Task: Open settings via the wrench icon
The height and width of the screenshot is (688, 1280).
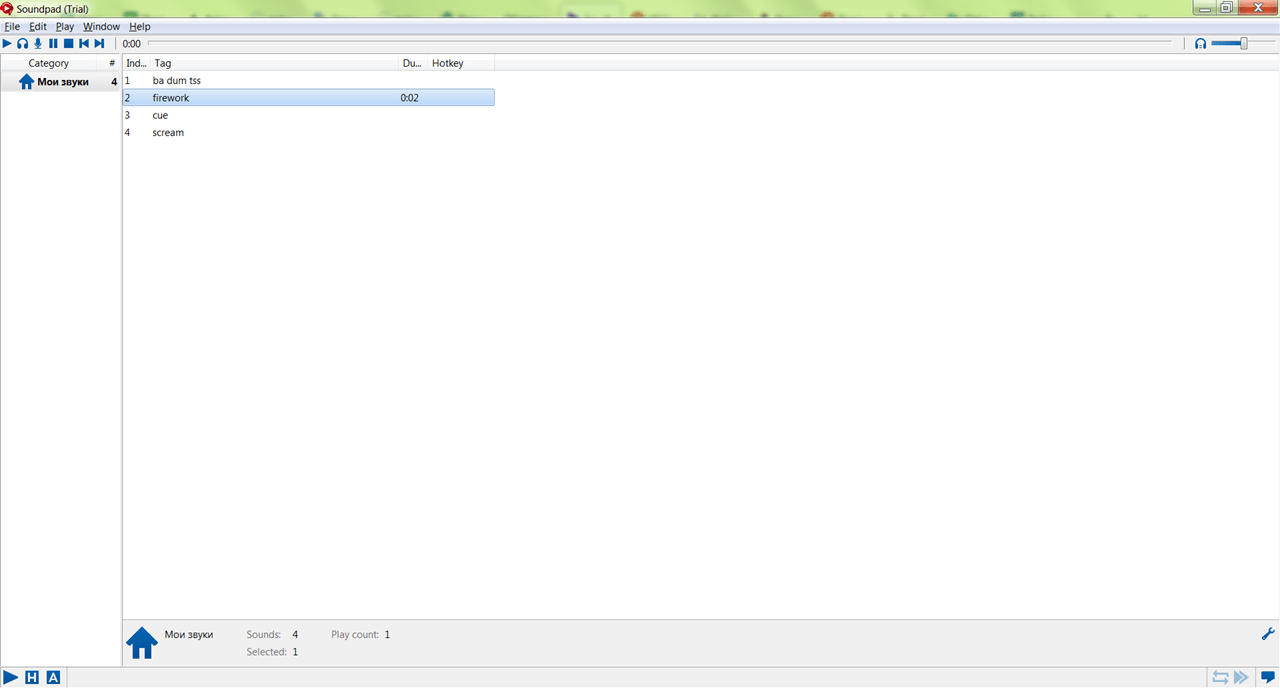Action: pos(1268,634)
